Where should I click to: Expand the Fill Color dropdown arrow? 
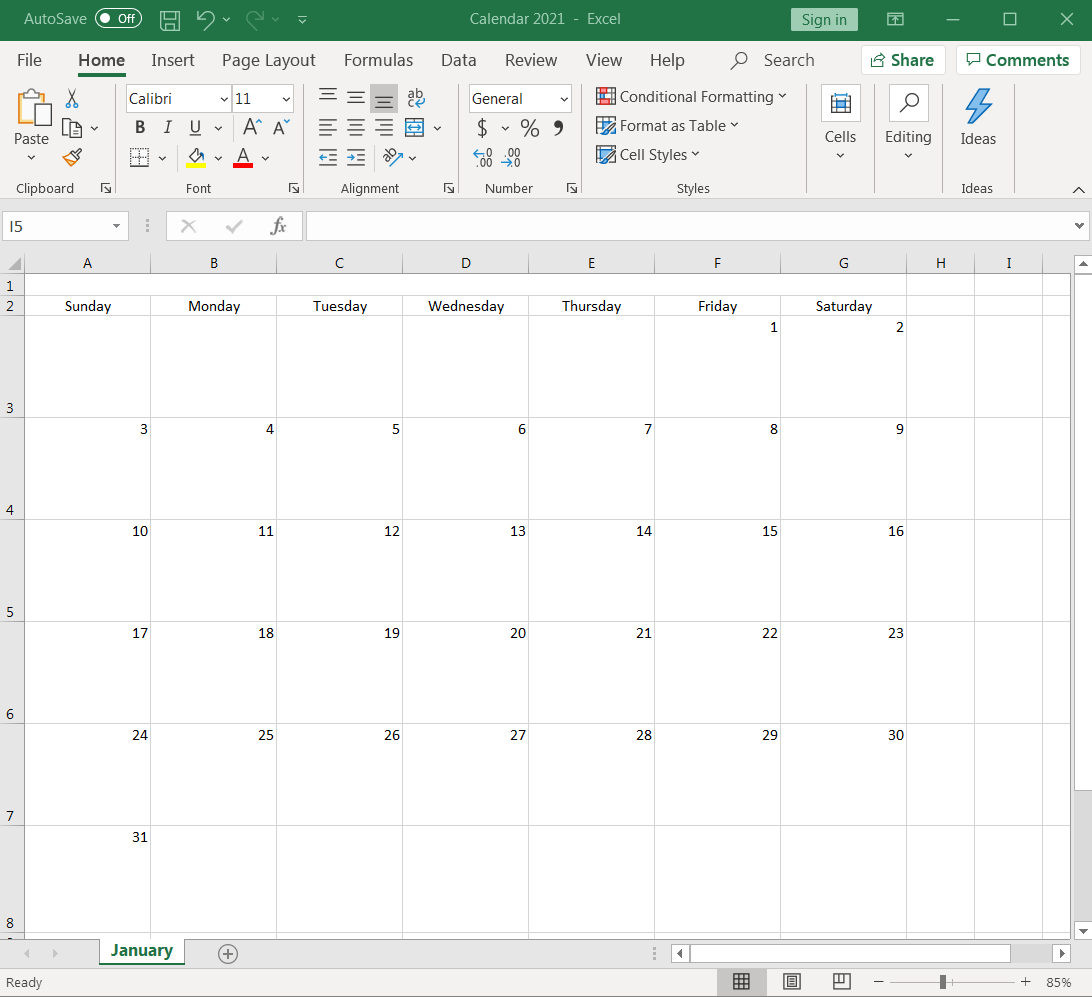(x=218, y=157)
